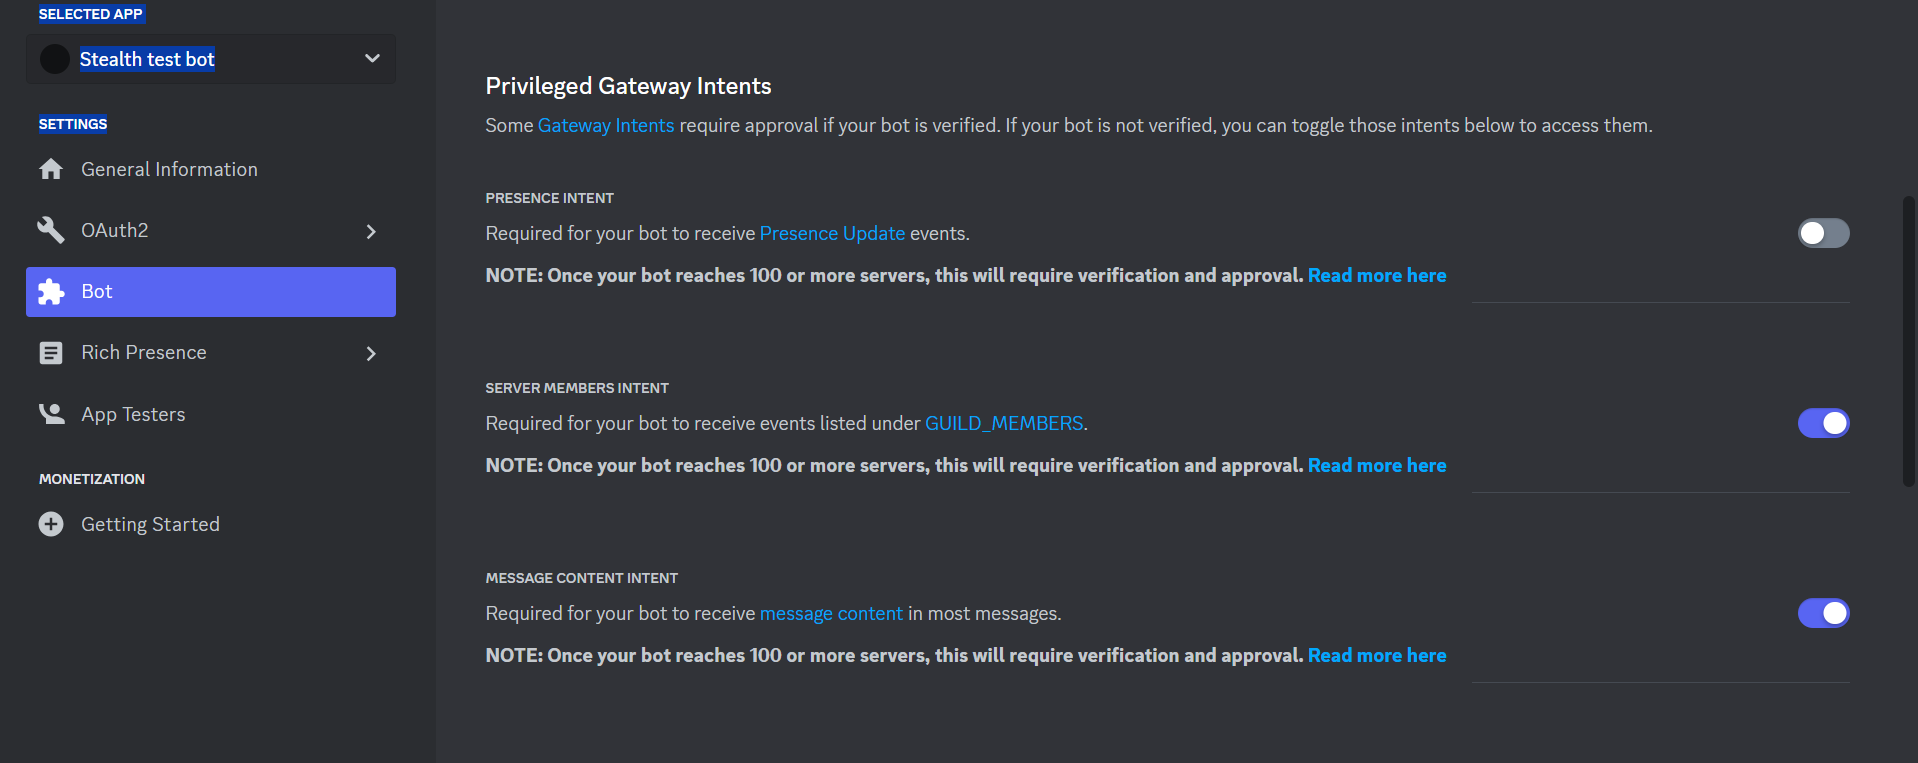Disable the Server Members Intent switch
The height and width of the screenshot is (763, 1918).
point(1823,423)
